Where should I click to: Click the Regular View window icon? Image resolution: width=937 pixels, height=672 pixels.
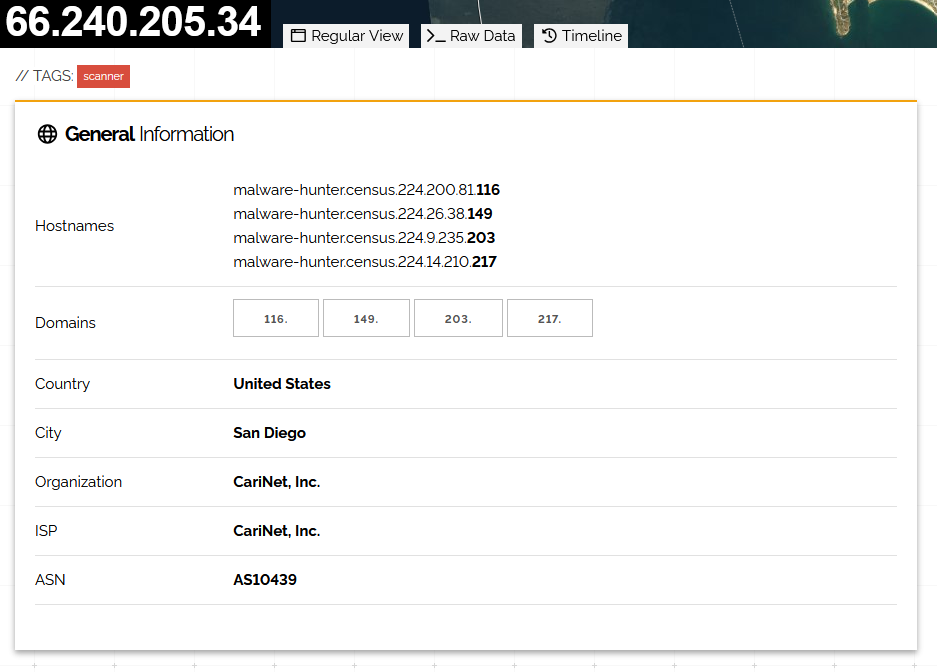298,36
